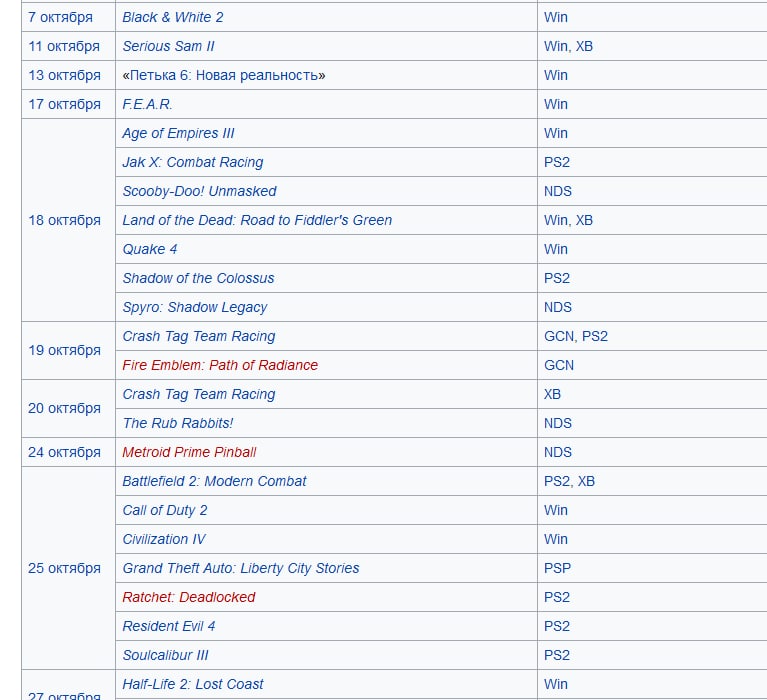Screen dimensions: 767x700
Task: Open «Петька 6: Новая реальность» link
Action: tap(224, 75)
